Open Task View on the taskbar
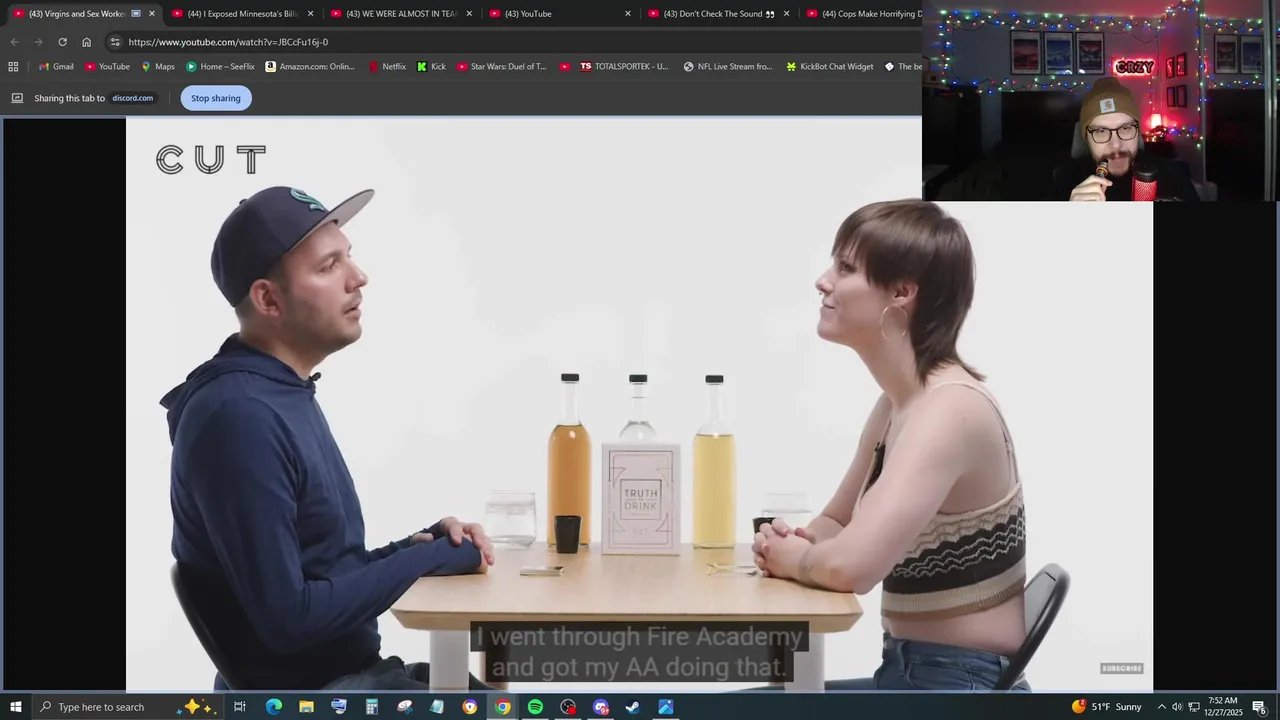1280x720 pixels. (x=240, y=707)
